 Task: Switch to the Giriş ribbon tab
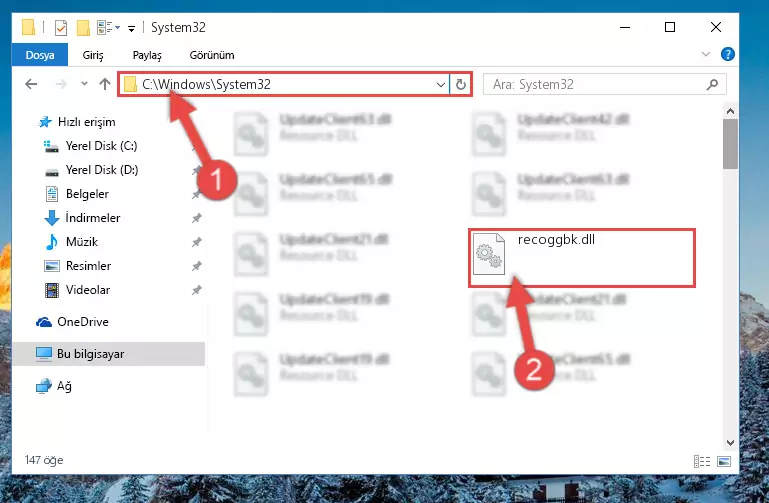[x=93, y=55]
